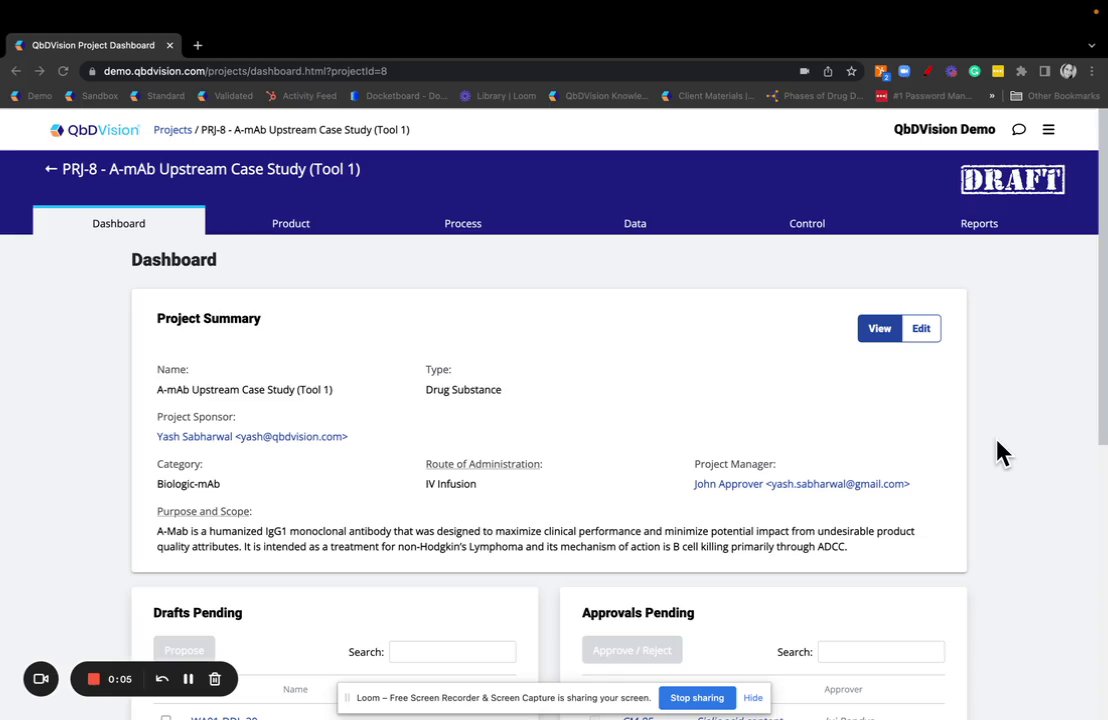Hide the Loom sharing notification
The height and width of the screenshot is (720, 1108).
(x=753, y=698)
